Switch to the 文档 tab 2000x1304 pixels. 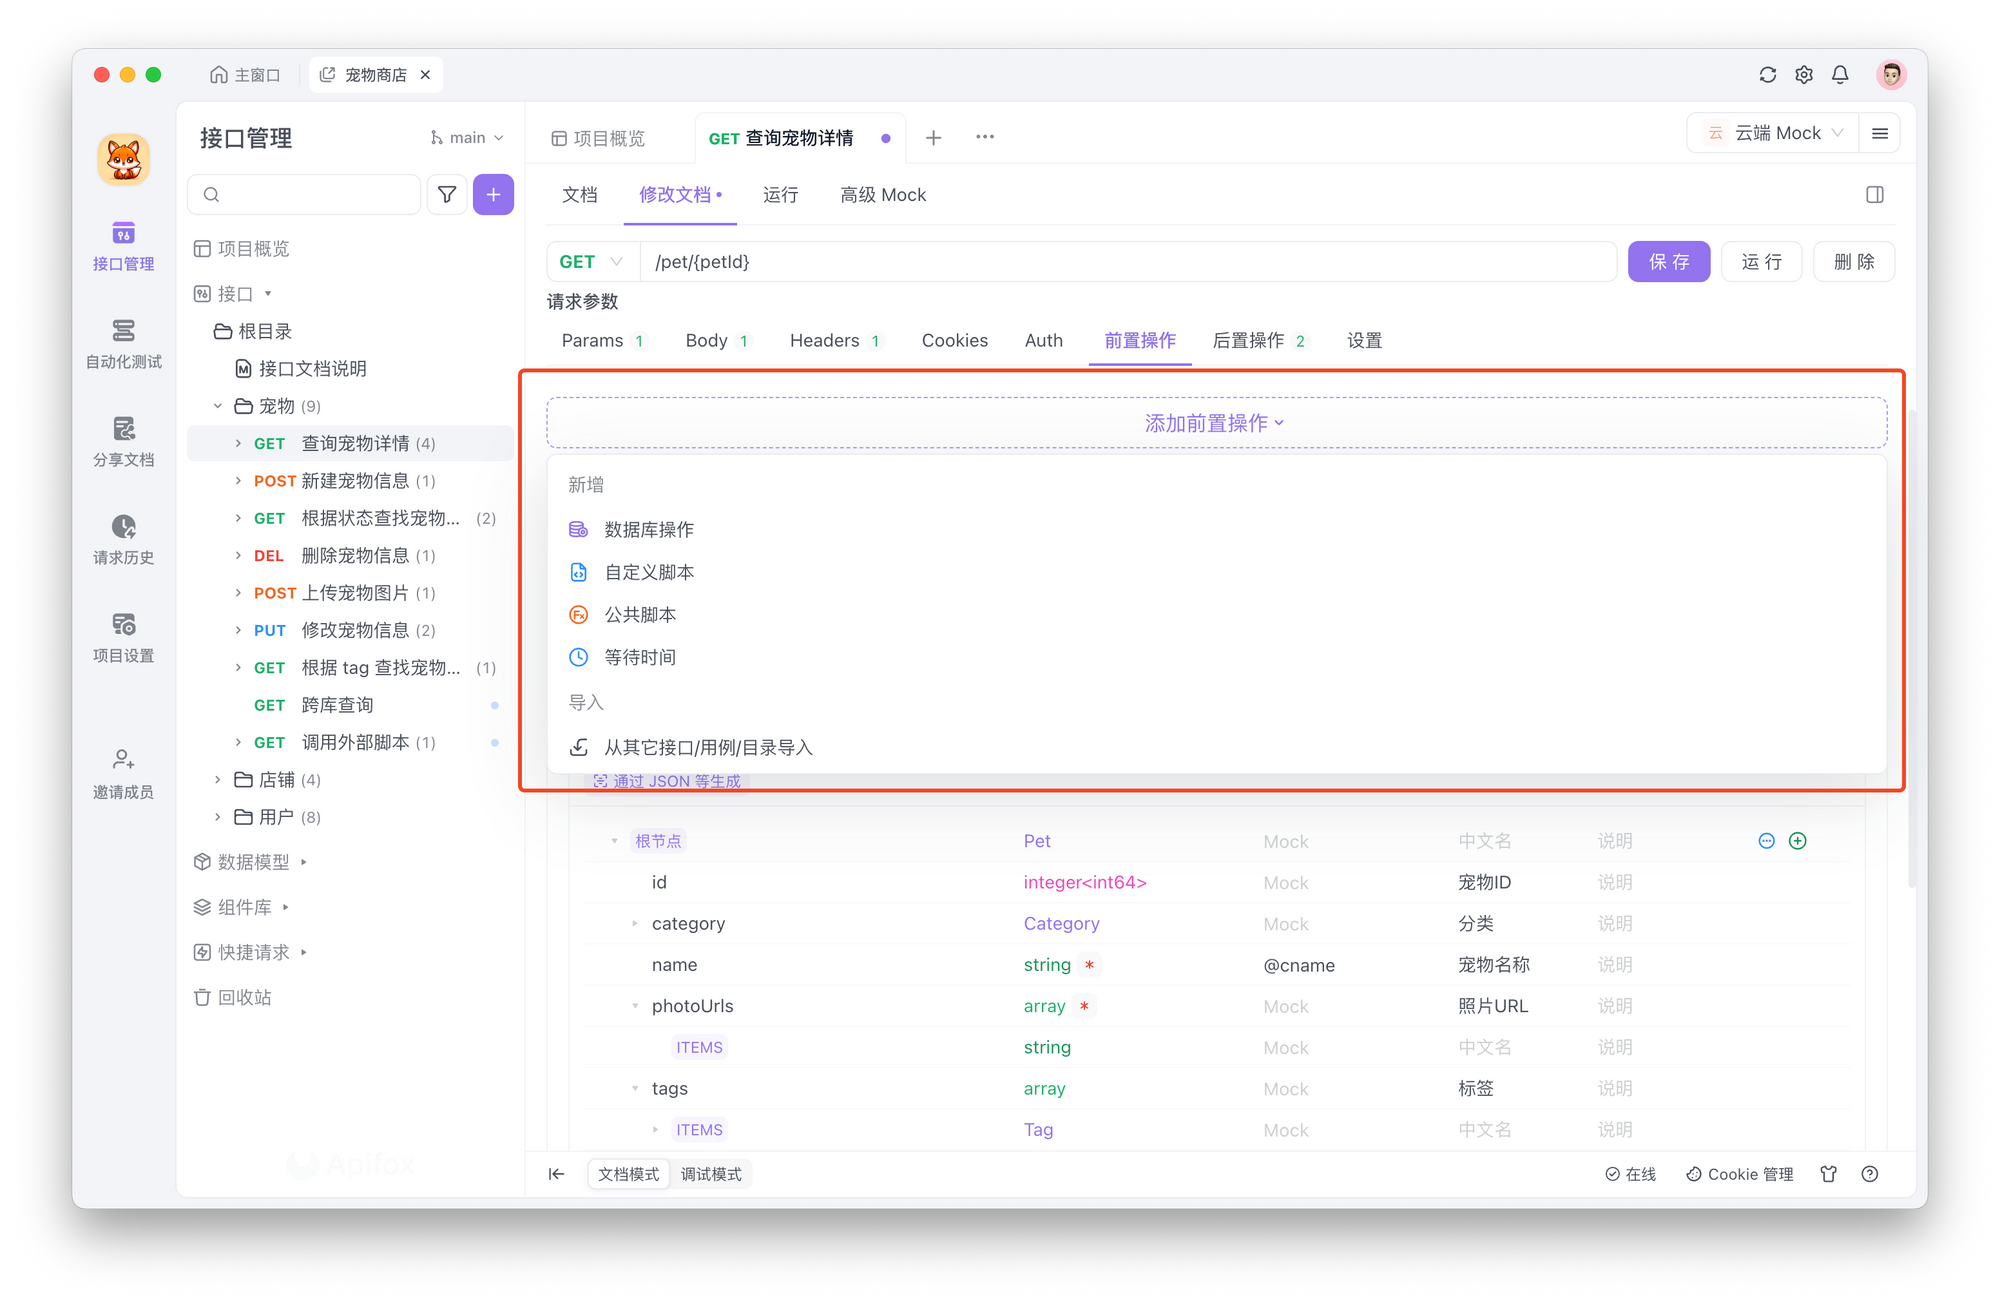[580, 195]
